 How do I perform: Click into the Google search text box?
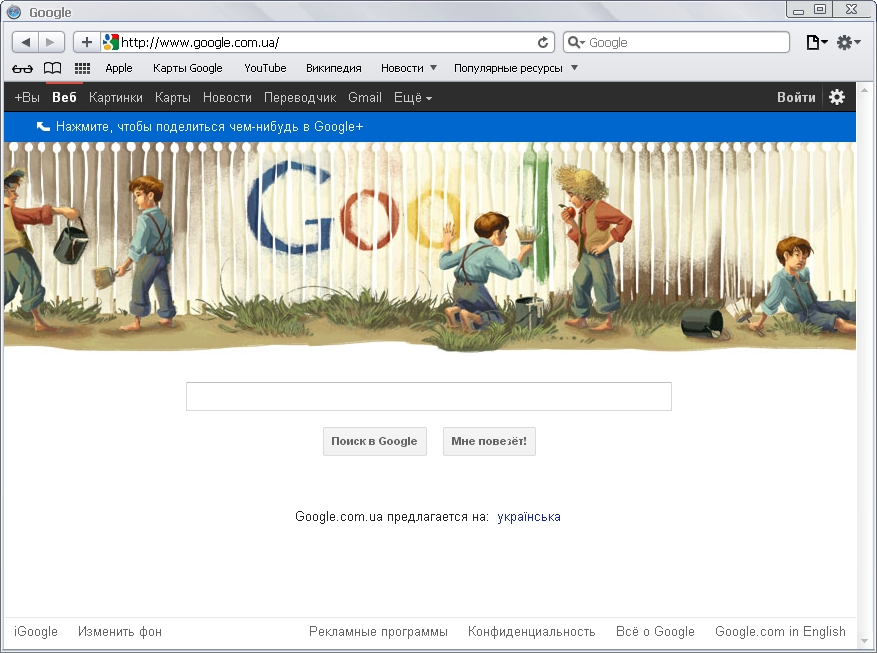(428, 396)
